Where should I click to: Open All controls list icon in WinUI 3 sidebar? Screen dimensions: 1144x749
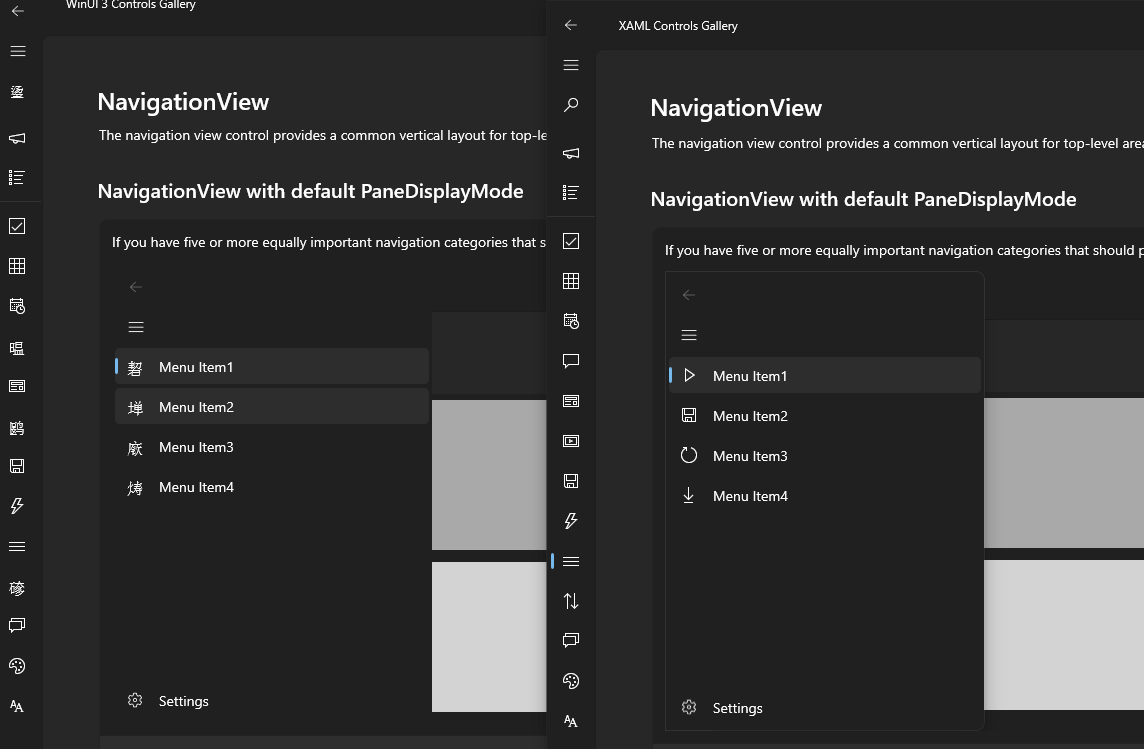[18, 177]
